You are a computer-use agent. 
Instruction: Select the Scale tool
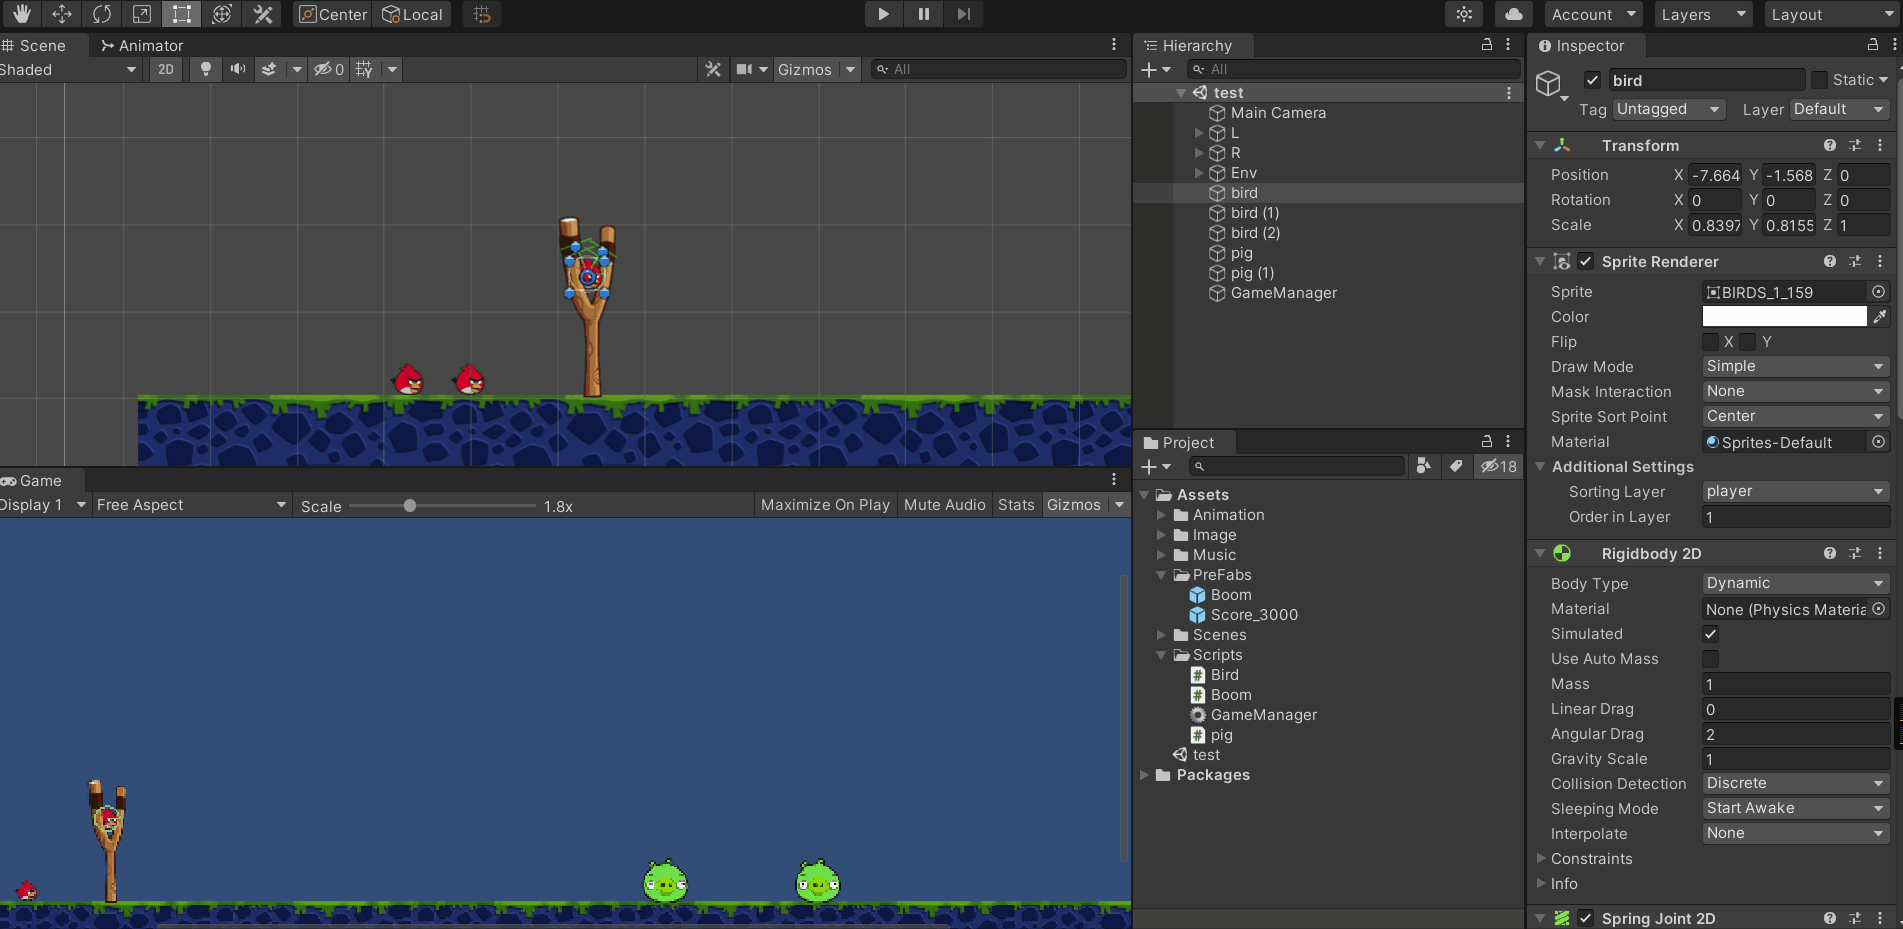click(x=141, y=14)
